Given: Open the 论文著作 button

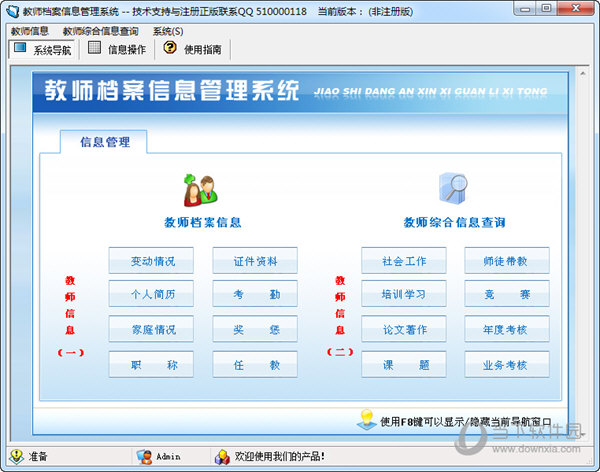Looking at the screenshot, I should (404, 329).
